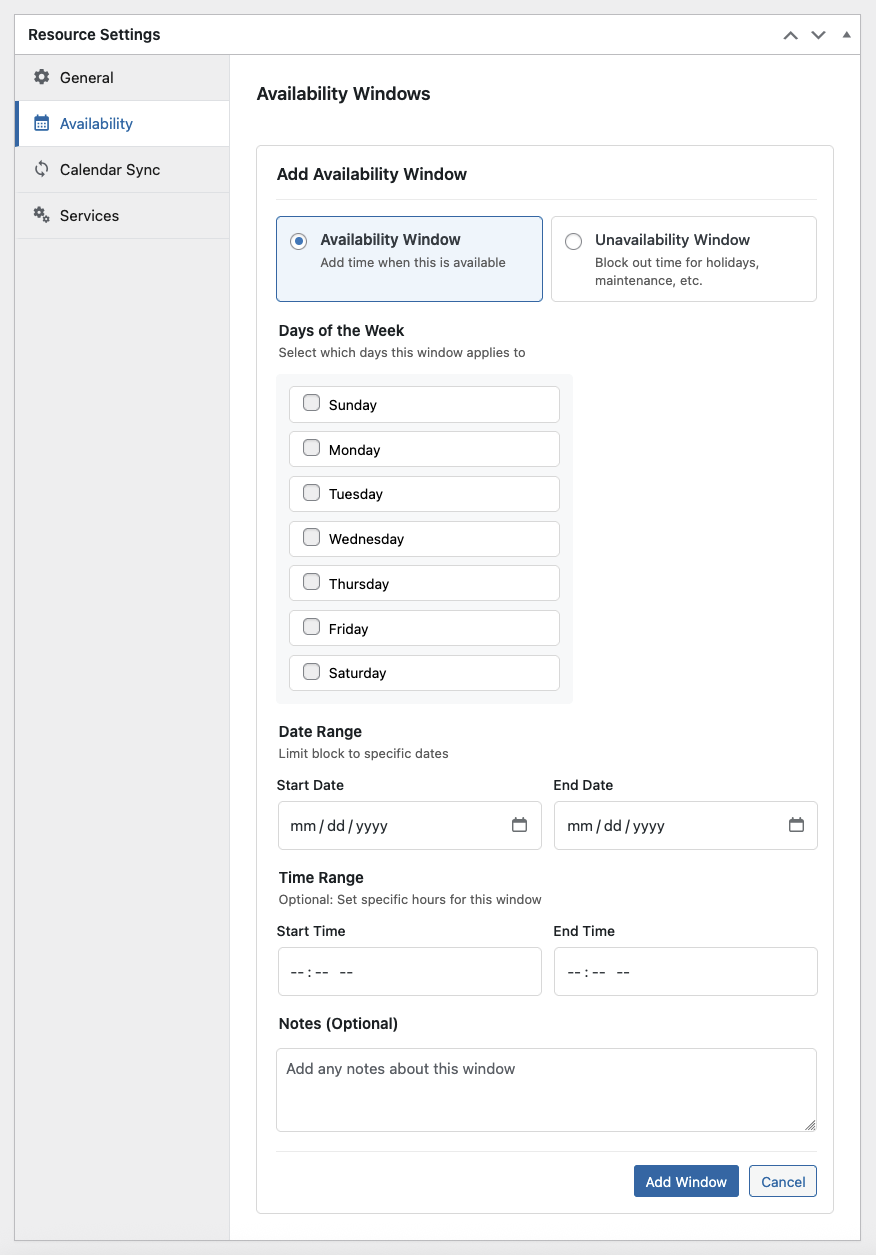Enable the Wednesday checkbox
Screen dimensions: 876x1255
[311, 537]
